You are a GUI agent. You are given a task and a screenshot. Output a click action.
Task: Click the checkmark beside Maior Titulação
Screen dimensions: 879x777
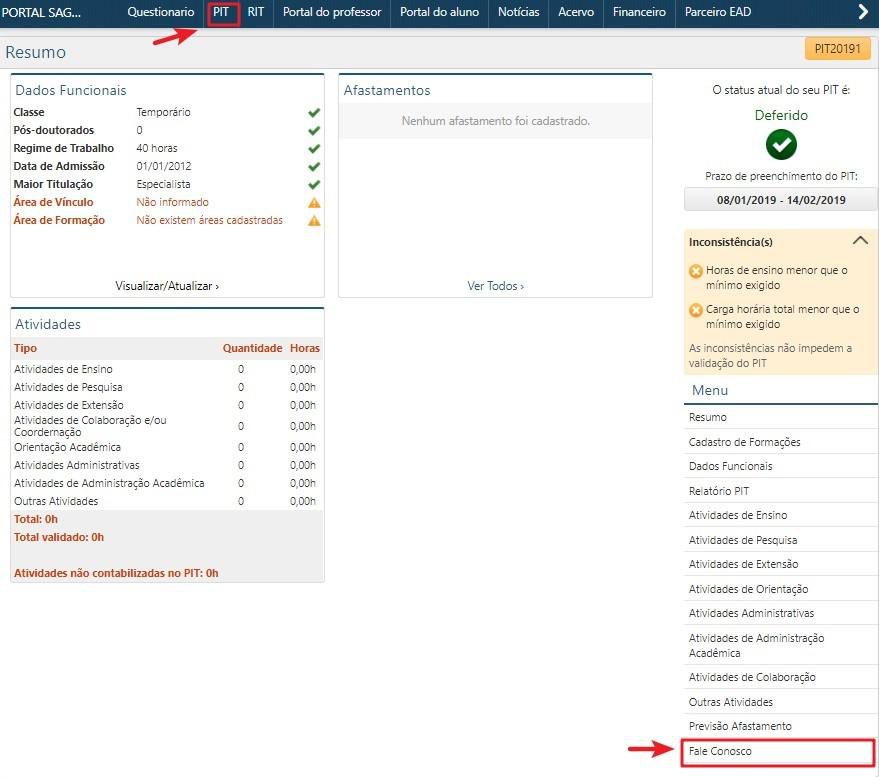314,184
